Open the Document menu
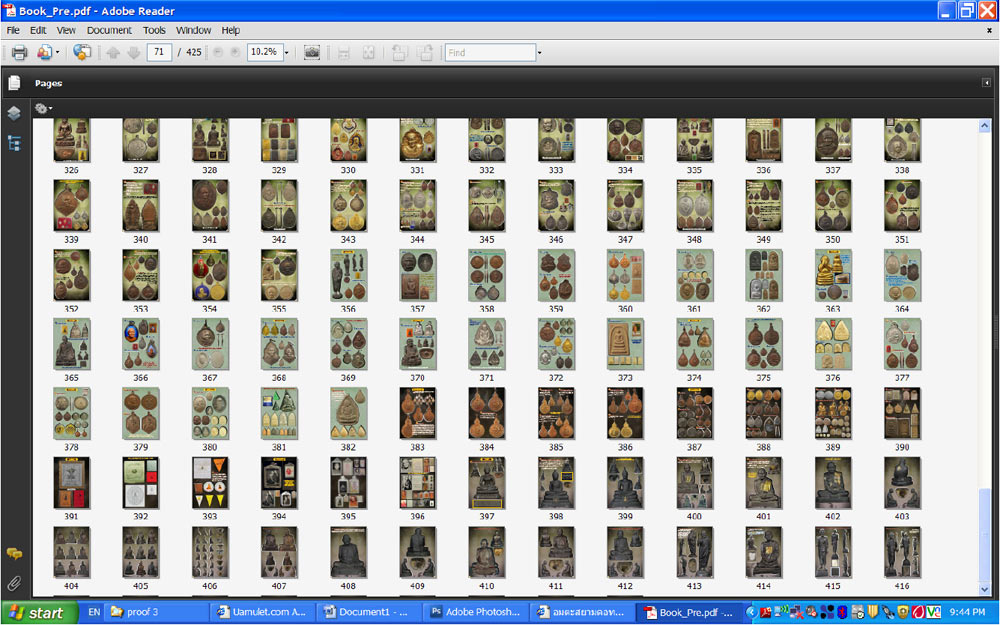The height and width of the screenshot is (625, 1000). [x=109, y=30]
